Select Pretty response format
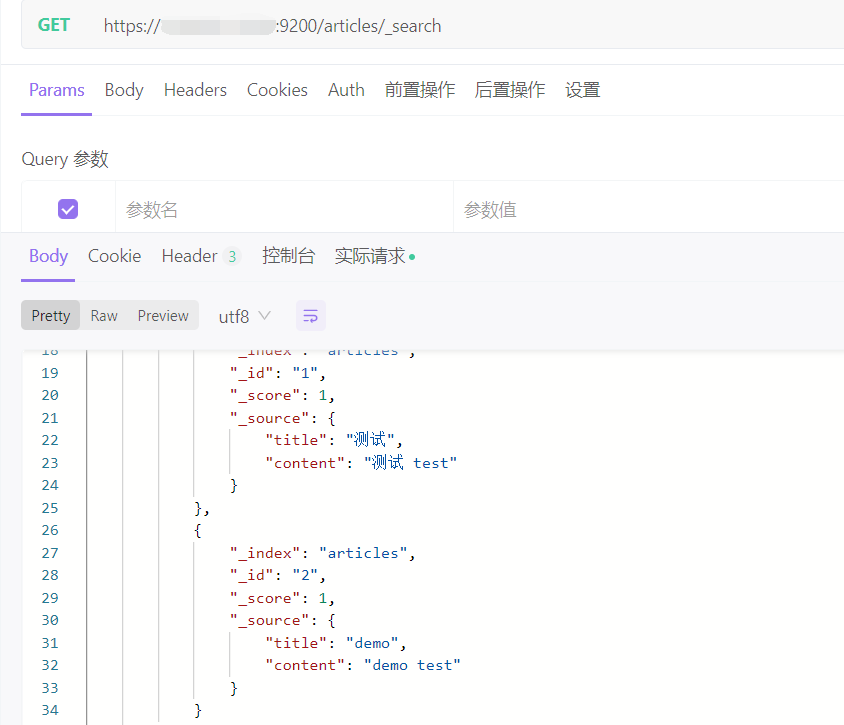This screenshot has height=725, width=844. click(51, 316)
